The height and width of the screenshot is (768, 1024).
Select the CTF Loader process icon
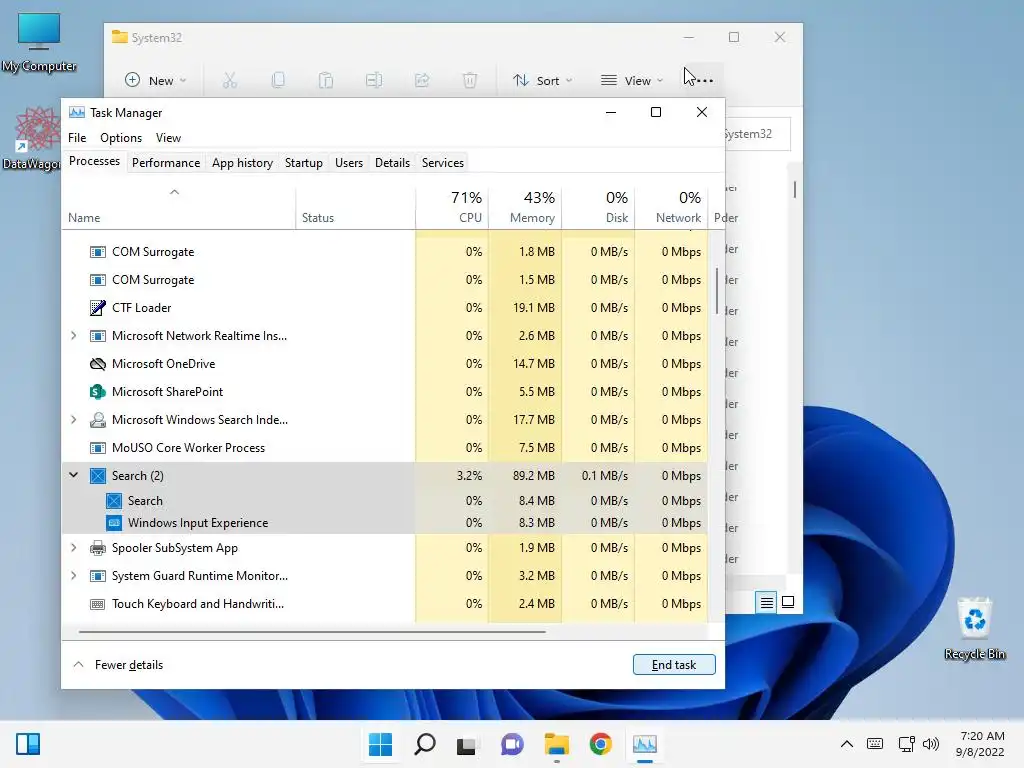pos(97,308)
